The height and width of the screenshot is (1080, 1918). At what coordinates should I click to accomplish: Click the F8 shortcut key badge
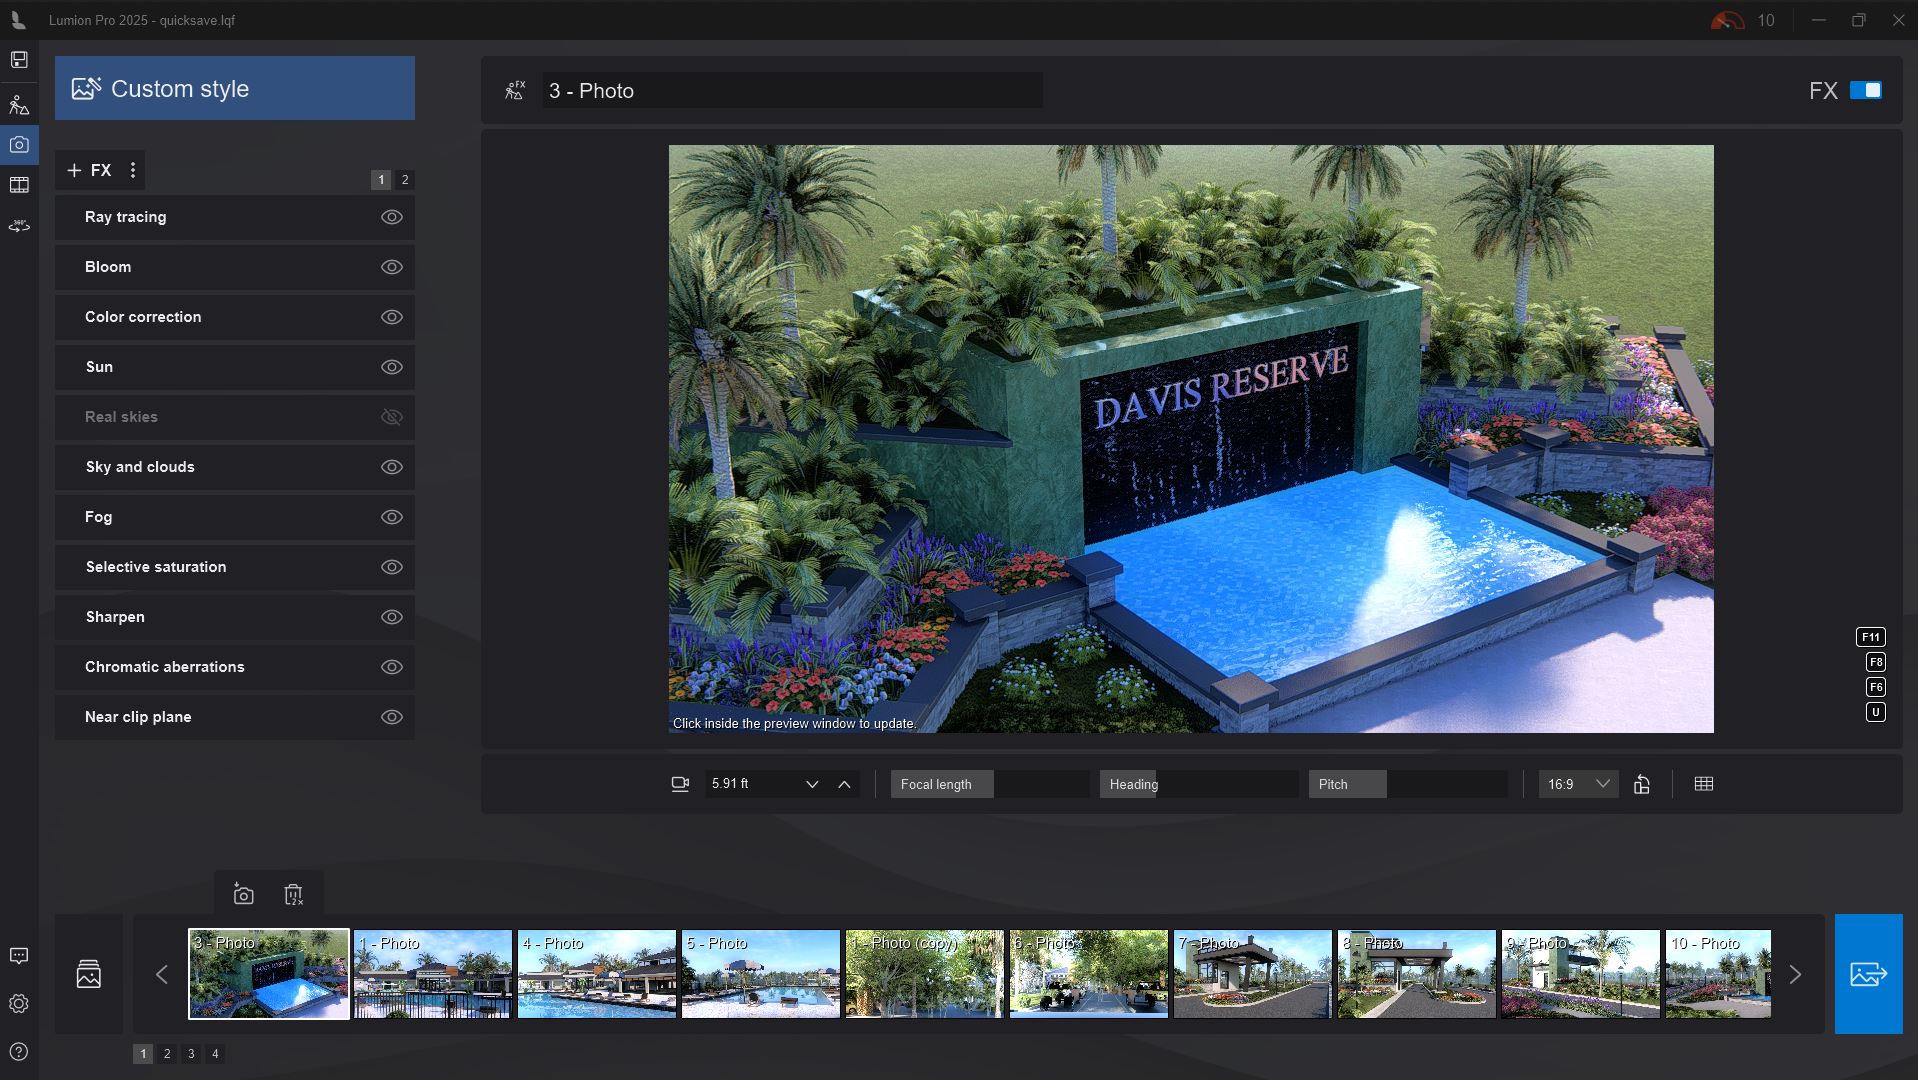[1875, 662]
